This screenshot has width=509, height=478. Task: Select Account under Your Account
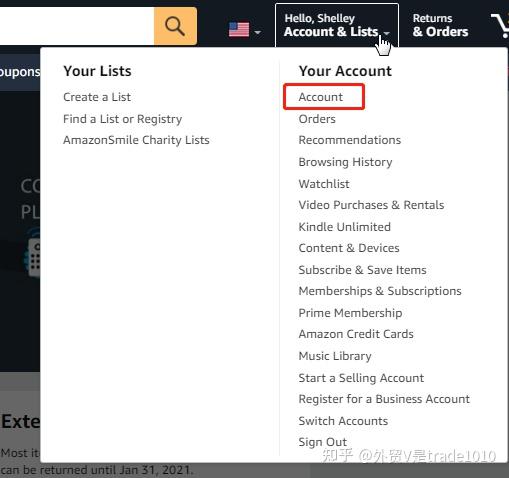[x=321, y=97]
